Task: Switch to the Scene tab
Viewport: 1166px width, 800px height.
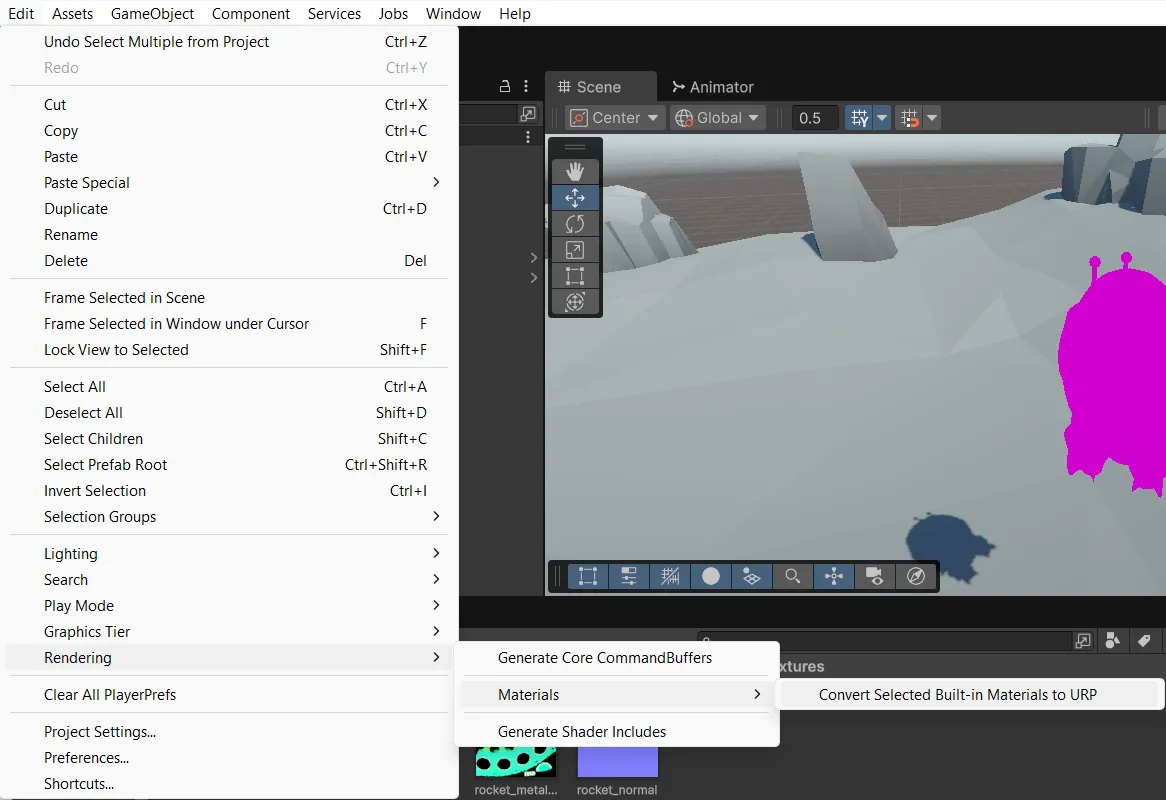Action: (x=600, y=87)
